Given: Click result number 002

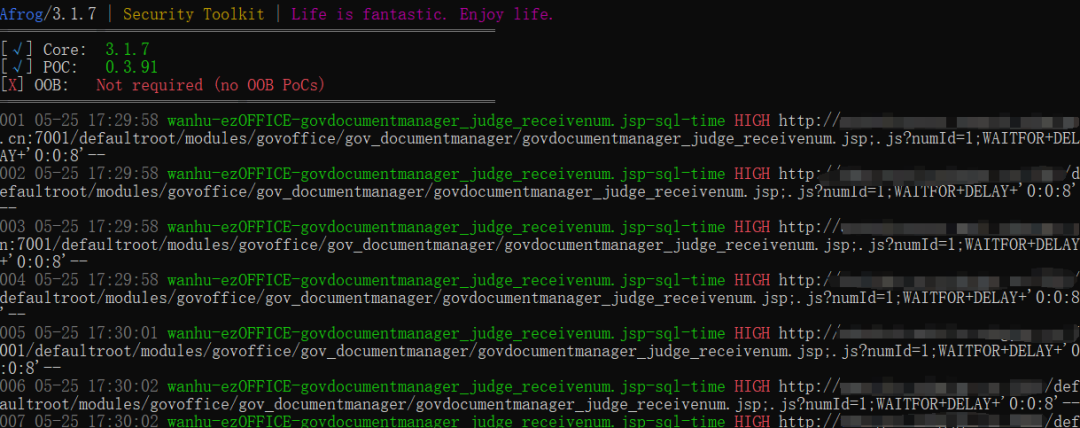Looking at the screenshot, I should [13, 174].
